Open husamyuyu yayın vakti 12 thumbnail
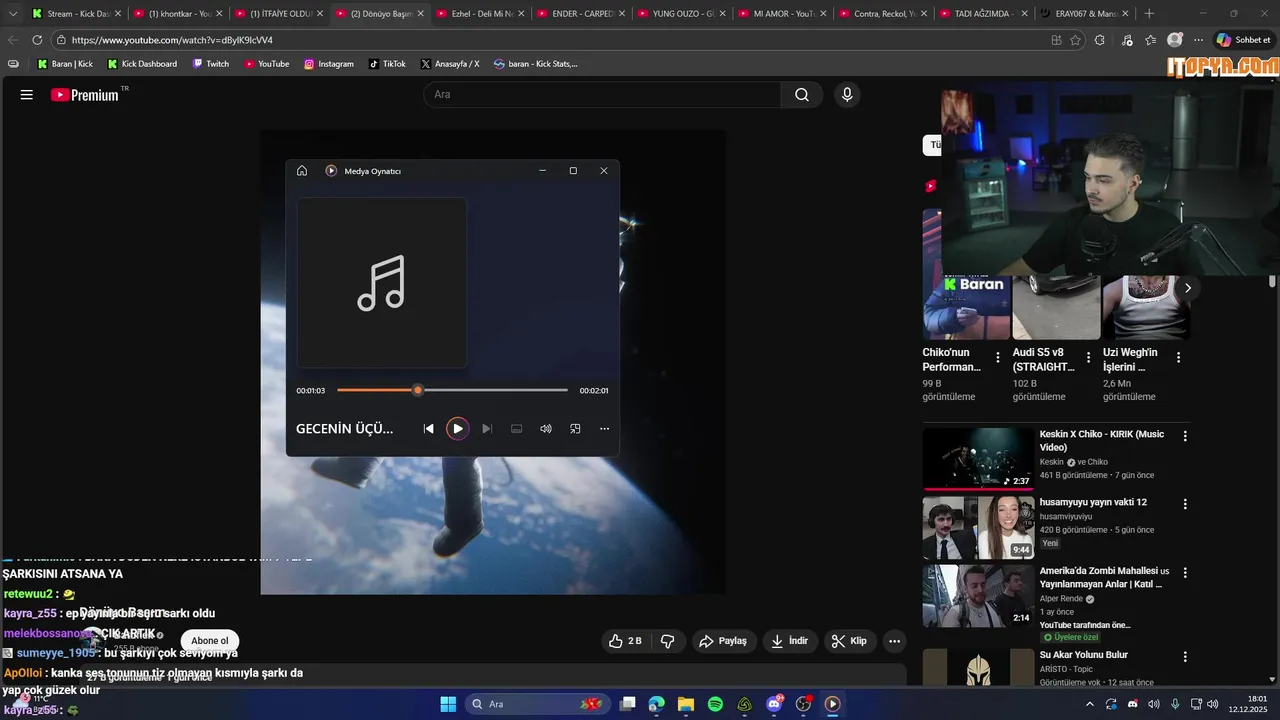This screenshot has width=1280, height=720. point(978,528)
